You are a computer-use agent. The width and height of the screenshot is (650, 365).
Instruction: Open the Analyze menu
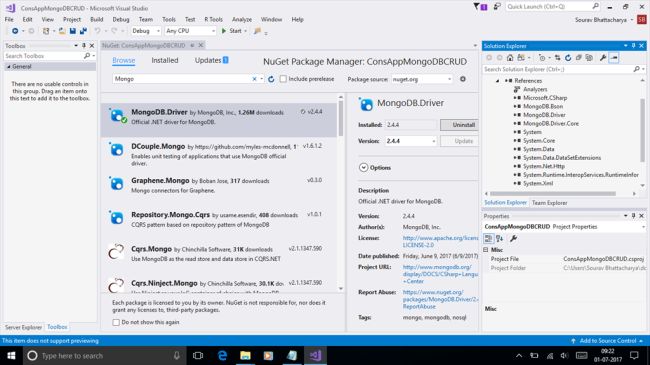[242, 19]
